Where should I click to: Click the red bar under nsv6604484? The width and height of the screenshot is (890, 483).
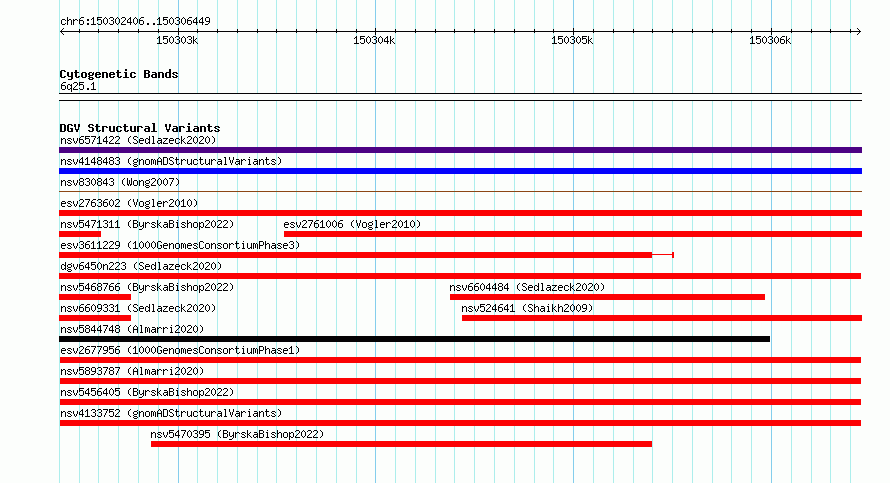pyautogui.click(x=607, y=297)
